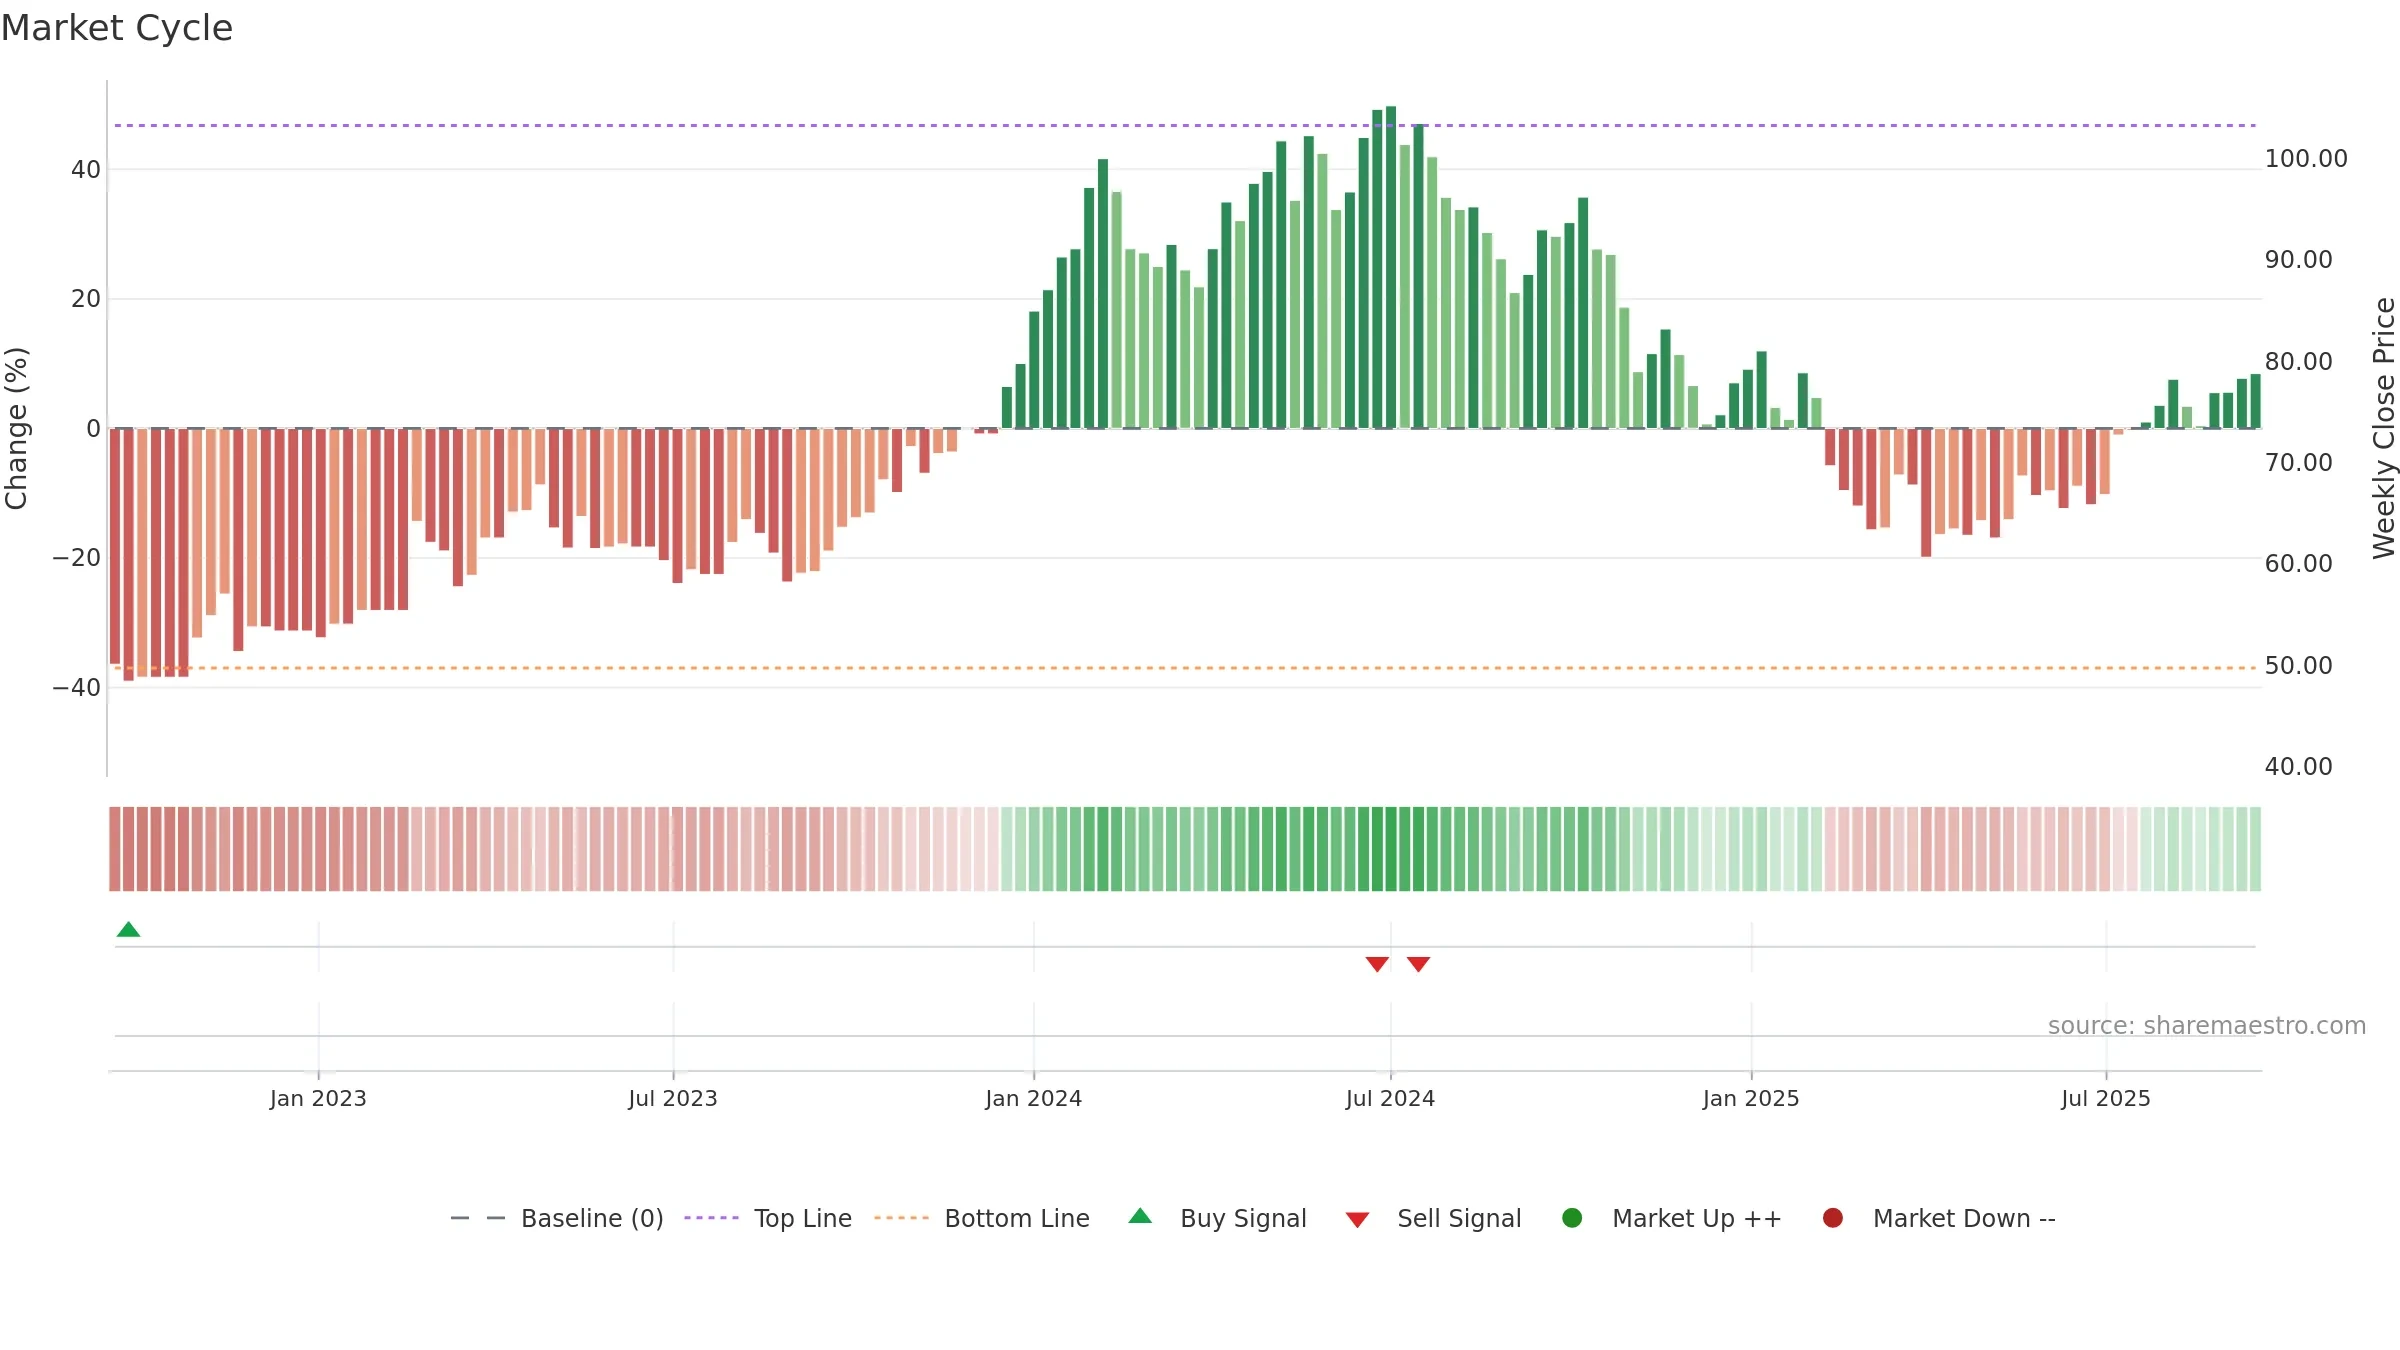Toggle the Market Up ++ legend entry
The width and height of the screenshot is (2400, 1350).
(1672, 1218)
